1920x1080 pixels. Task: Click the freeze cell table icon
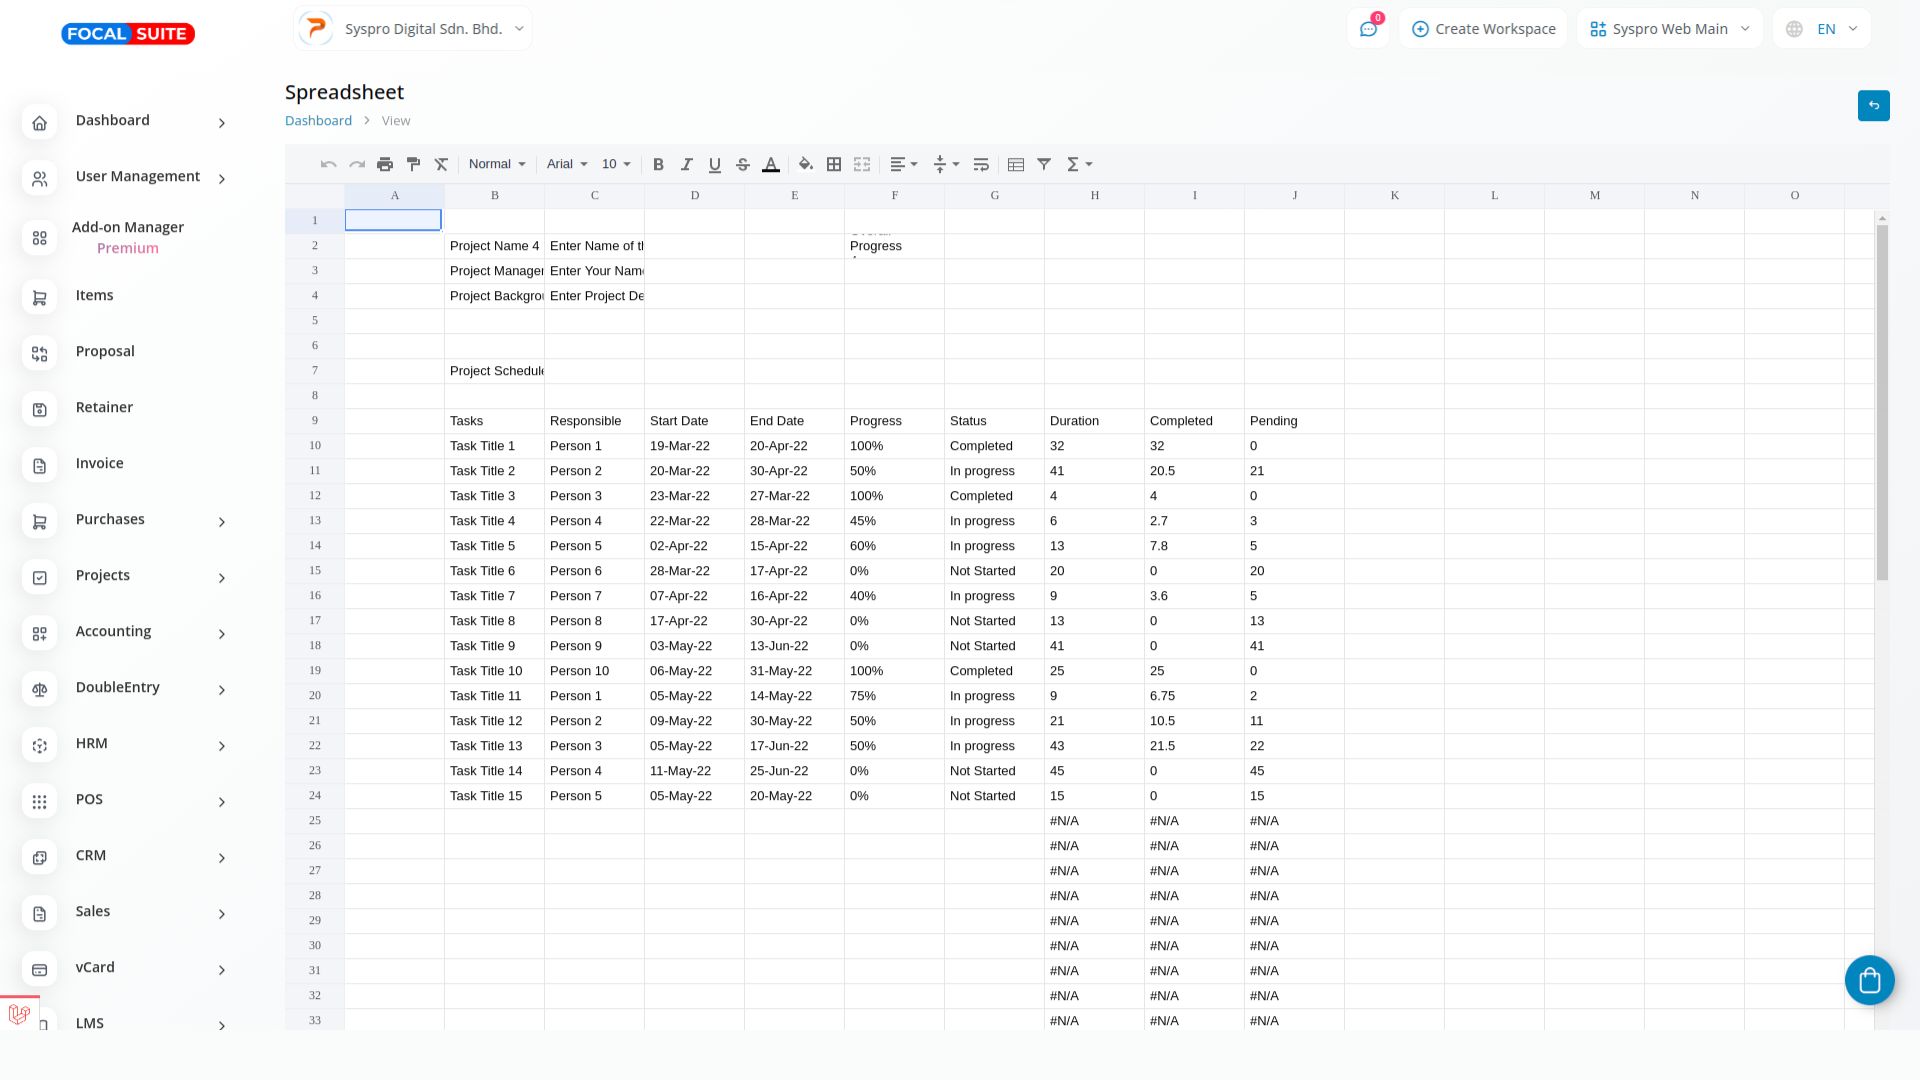click(x=1016, y=165)
